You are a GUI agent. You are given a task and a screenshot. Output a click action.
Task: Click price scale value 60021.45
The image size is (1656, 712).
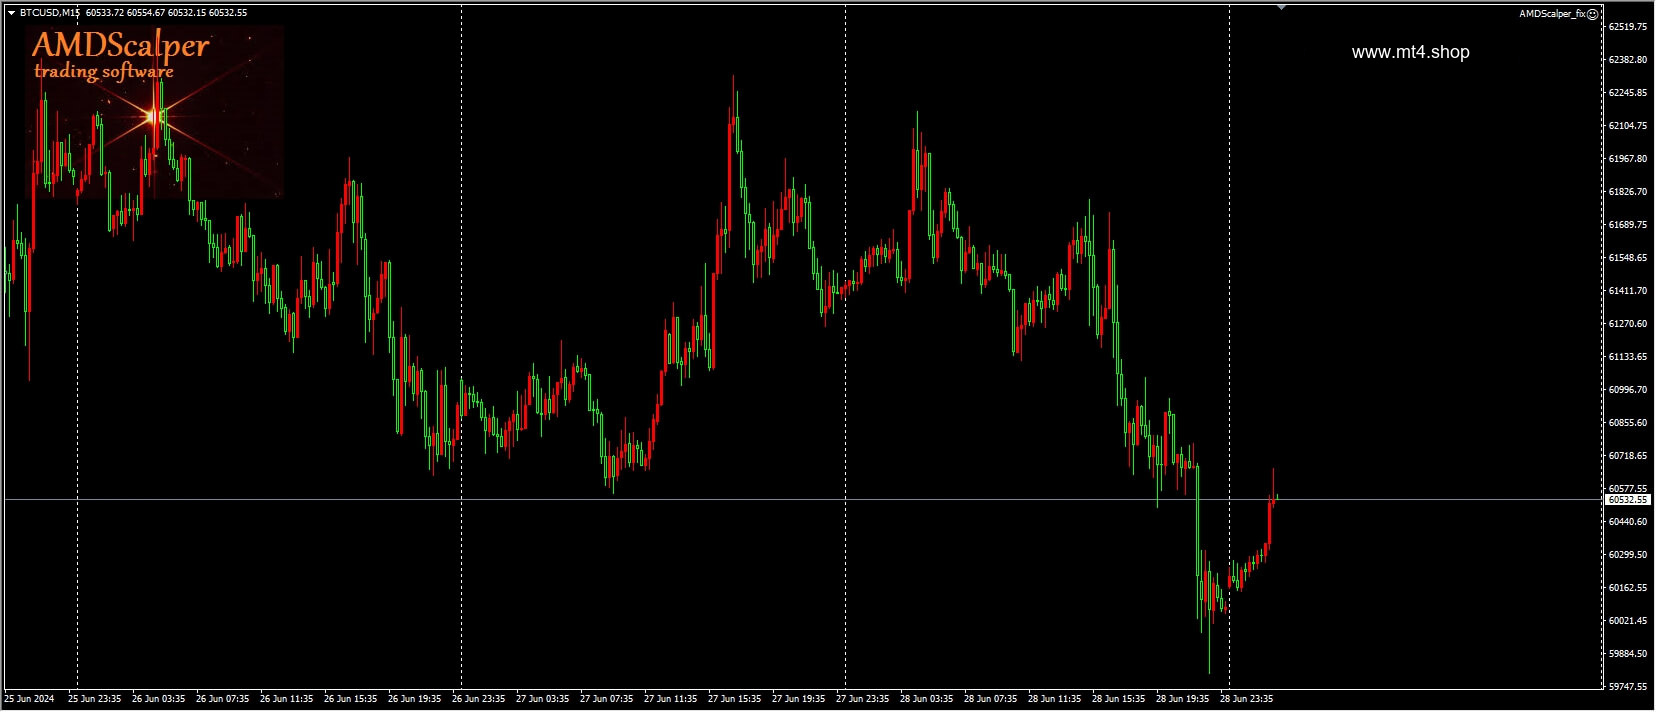point(1627,621)
